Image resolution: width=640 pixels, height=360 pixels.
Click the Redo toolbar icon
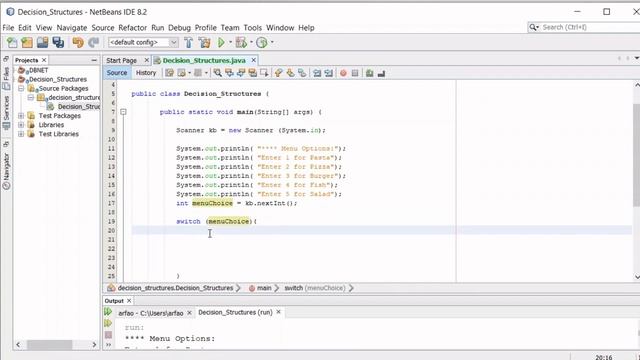coord(94,42)
